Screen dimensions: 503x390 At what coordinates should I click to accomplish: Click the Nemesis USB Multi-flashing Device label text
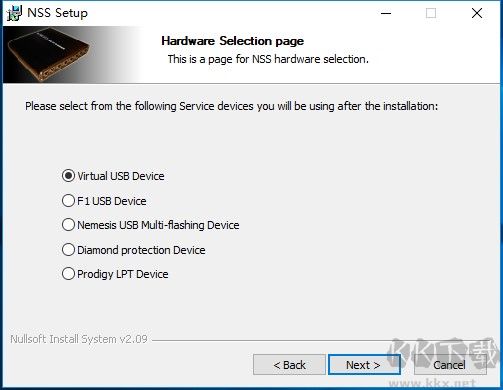coord(158,225)
